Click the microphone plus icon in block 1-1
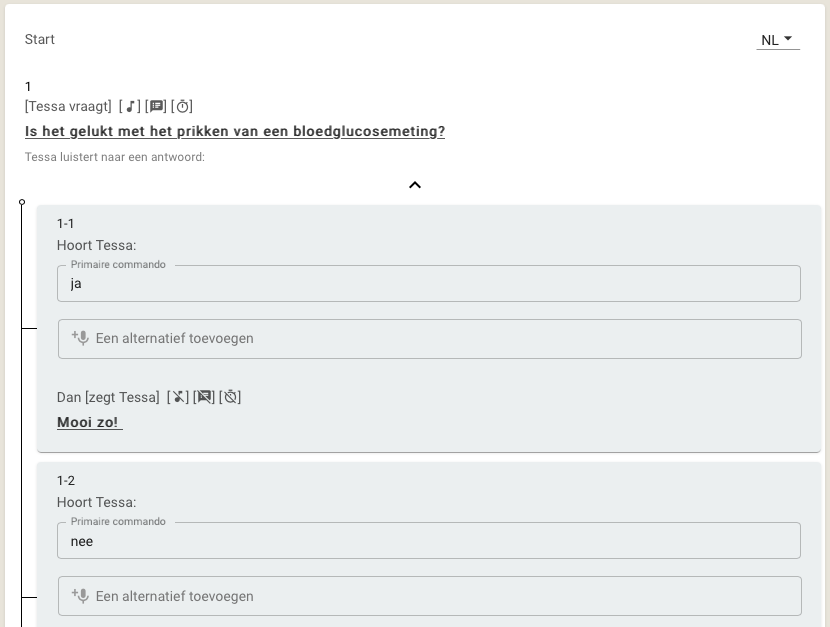The image size is (830, 627). tap(80, 338)
